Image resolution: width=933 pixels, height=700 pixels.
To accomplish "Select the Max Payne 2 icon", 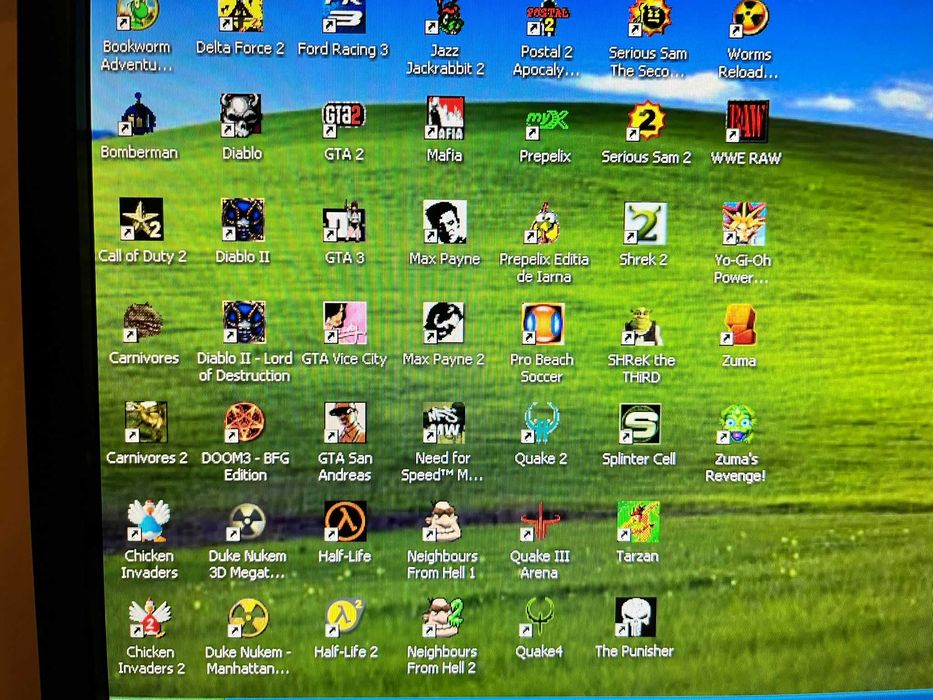I will point(444,323).
